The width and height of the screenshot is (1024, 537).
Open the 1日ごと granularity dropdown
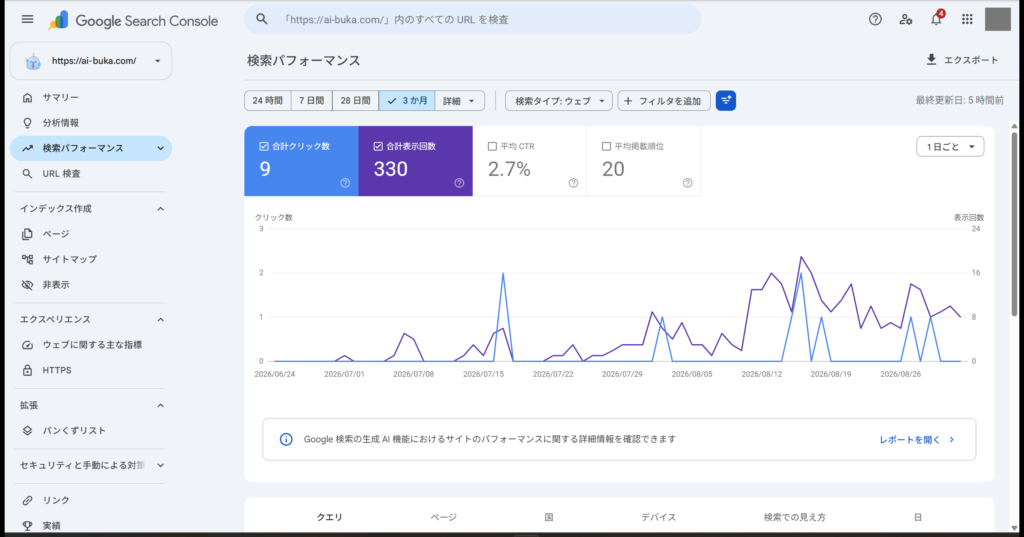pyautogui.click(x=950, y=147)
